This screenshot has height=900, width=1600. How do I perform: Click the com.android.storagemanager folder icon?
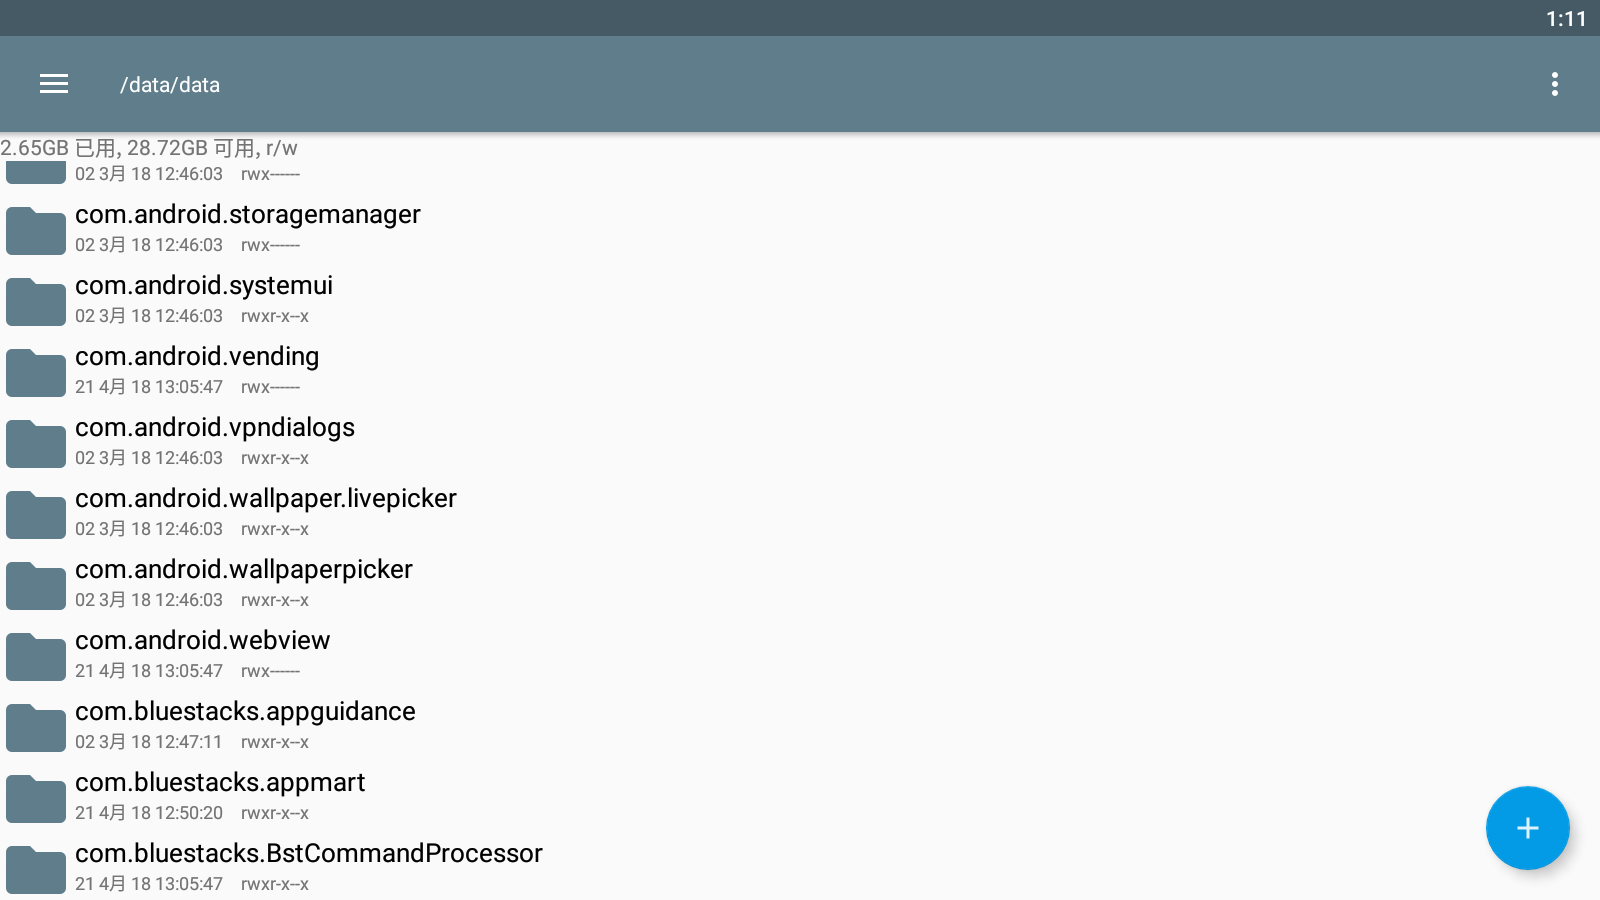[x=36, y=230]
